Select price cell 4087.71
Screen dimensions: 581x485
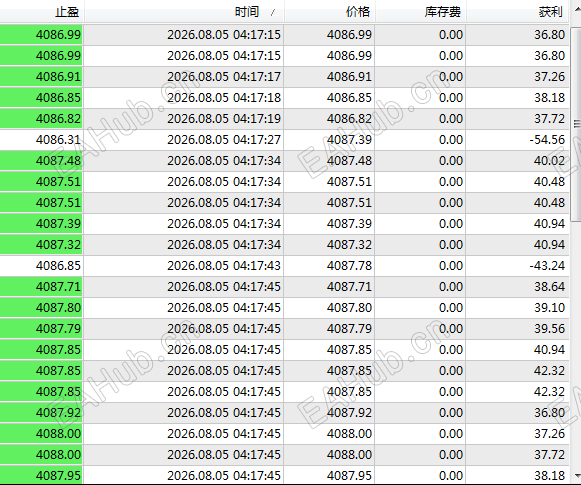click(x=329, y=287)
